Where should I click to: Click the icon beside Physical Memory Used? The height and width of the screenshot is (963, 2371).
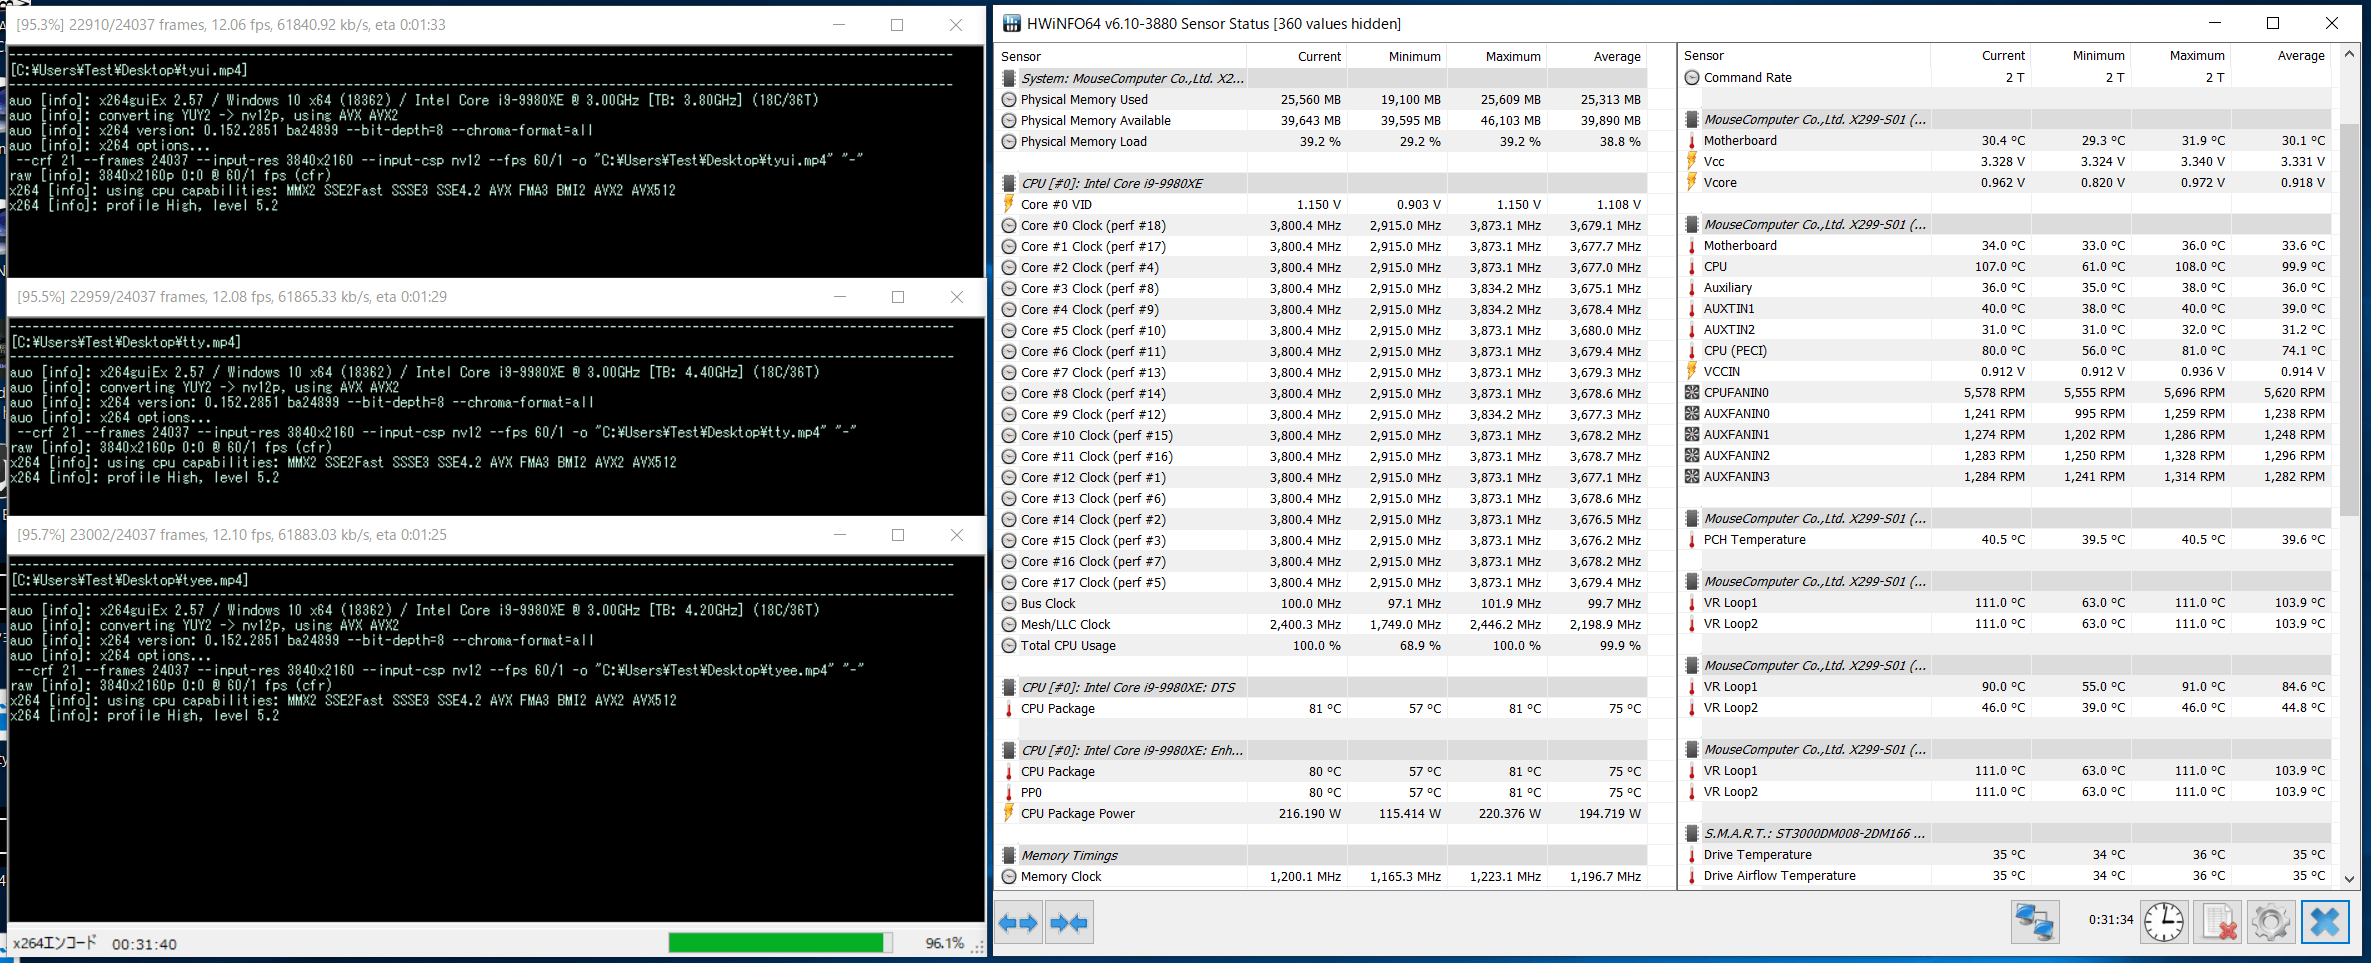(x=1009, y=100)
